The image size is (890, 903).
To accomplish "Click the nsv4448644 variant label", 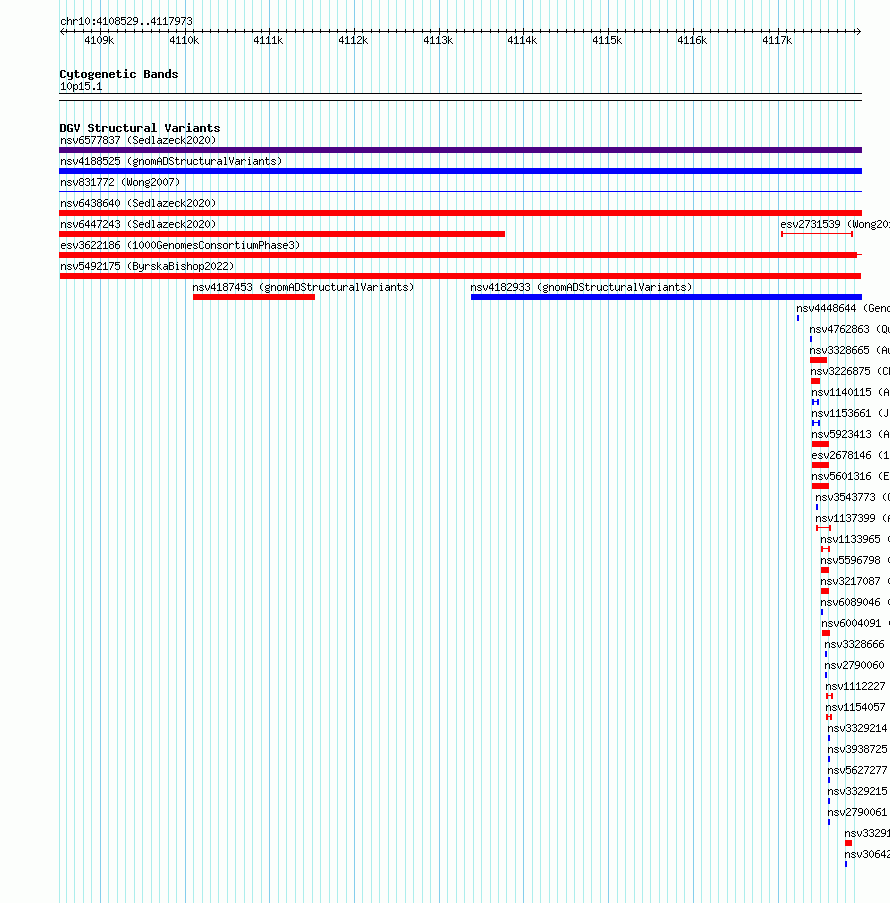I will [x=843, y=308].
